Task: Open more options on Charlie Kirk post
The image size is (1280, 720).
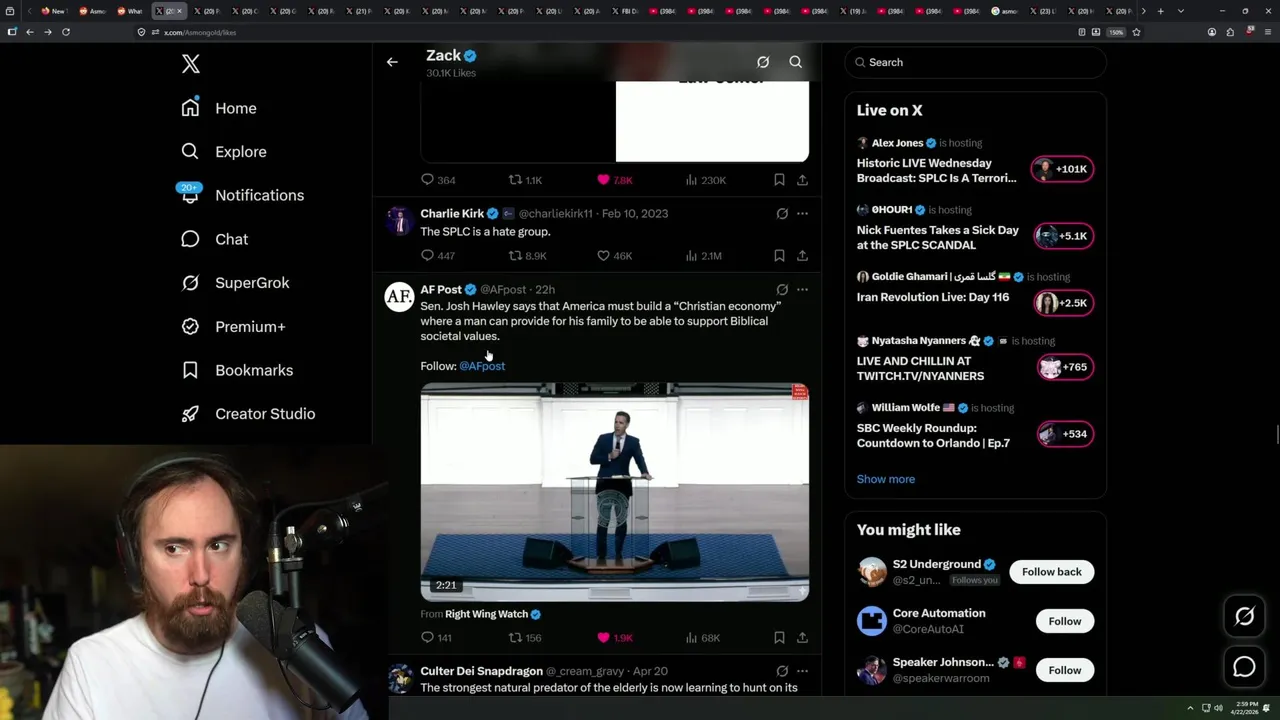Action: click(x=802, y=214)
